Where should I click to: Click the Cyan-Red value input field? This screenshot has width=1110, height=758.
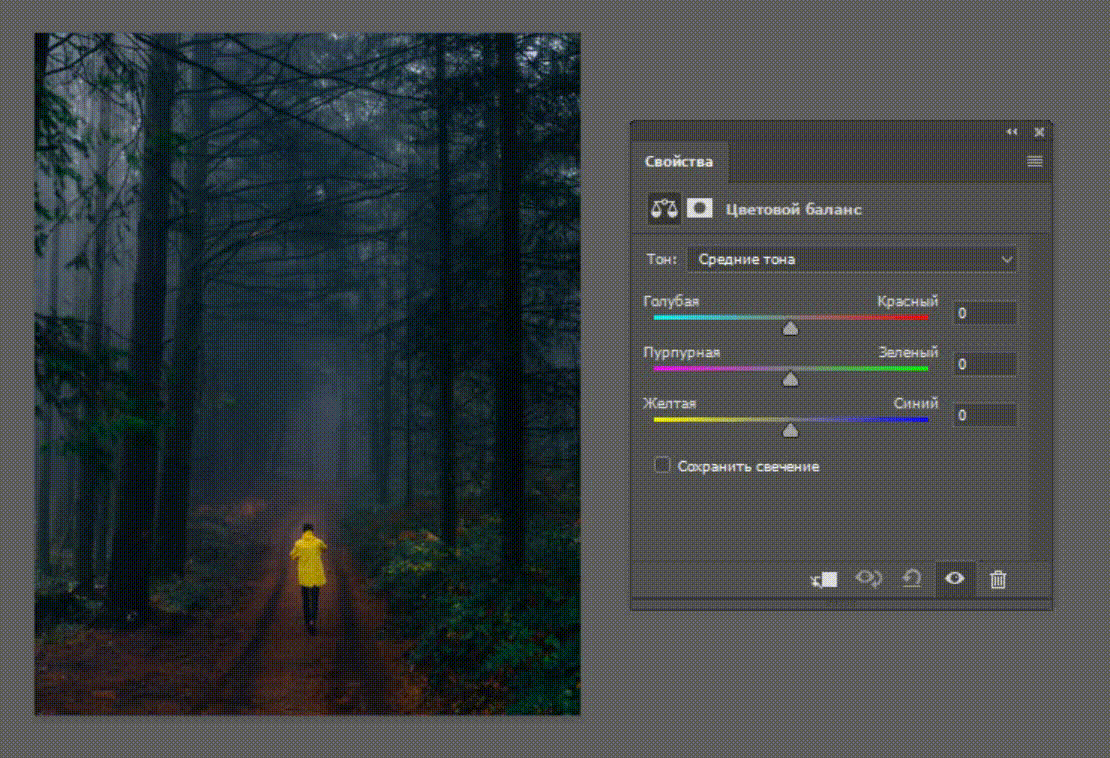pos(985,313)
